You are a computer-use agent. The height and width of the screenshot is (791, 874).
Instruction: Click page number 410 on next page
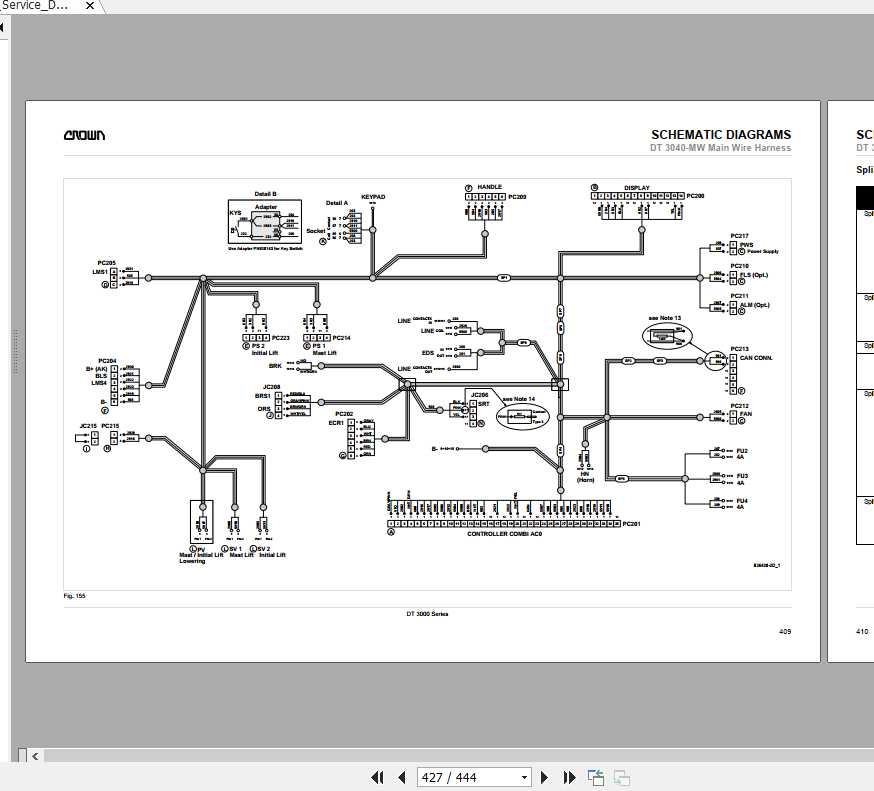point(862,632)
